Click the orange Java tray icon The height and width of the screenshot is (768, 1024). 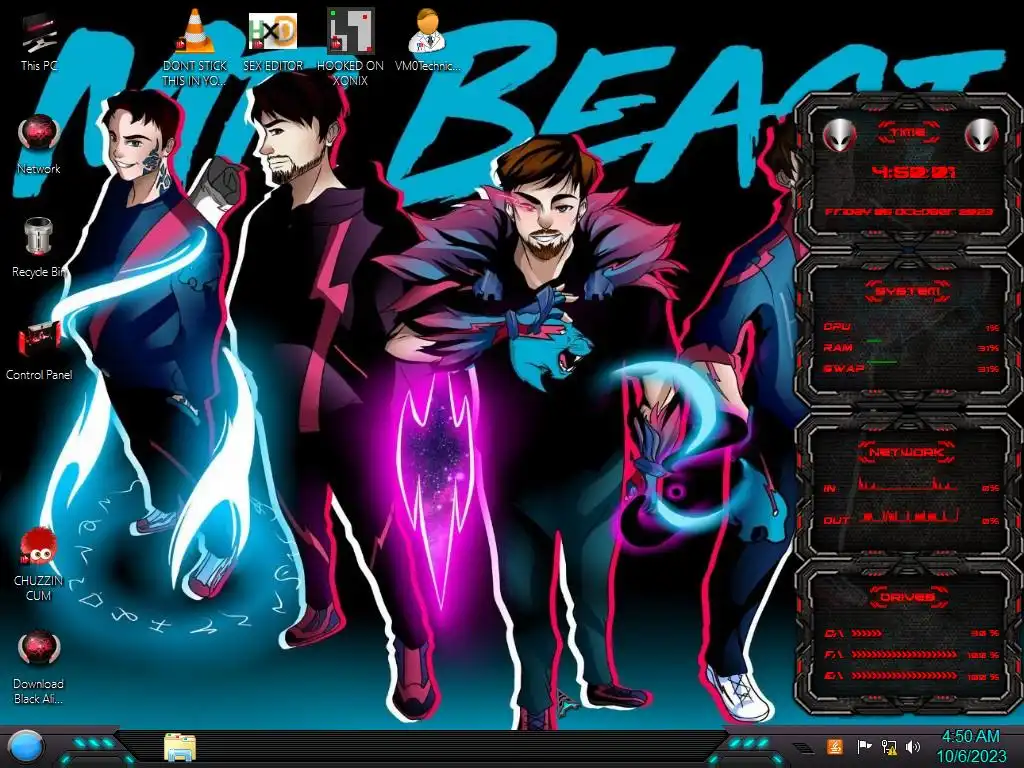[x=835, y=746]
